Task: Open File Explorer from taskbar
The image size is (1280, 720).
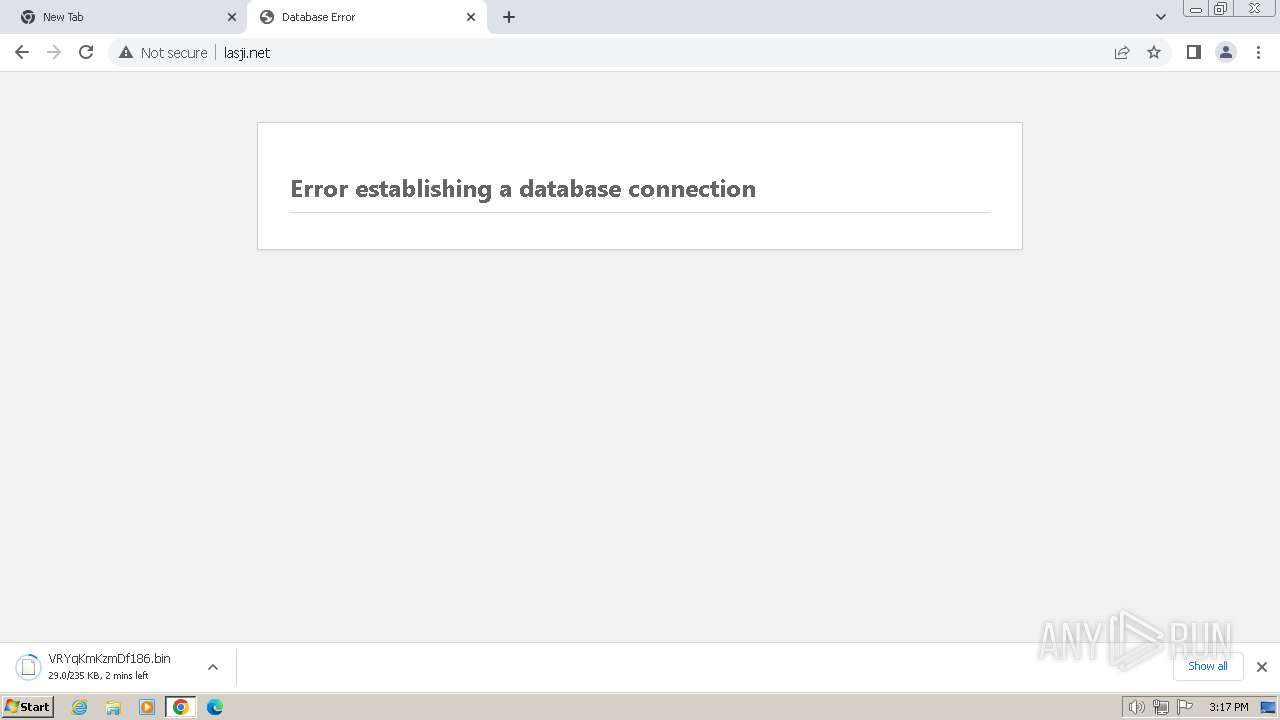Action: (x=113, y=707)
